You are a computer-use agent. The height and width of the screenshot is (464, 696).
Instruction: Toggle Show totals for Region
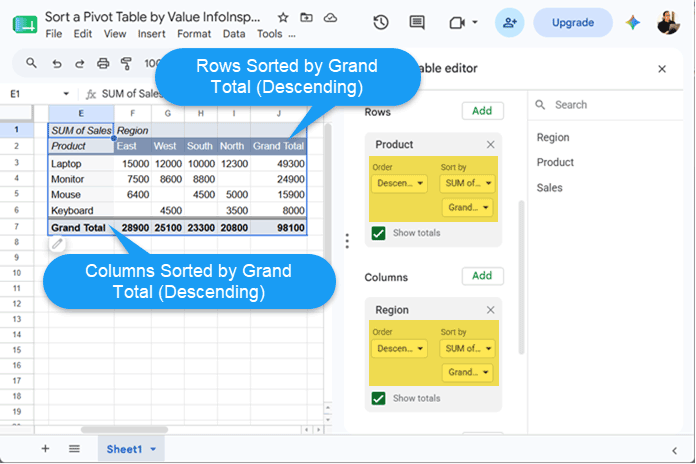coord(379,398)
